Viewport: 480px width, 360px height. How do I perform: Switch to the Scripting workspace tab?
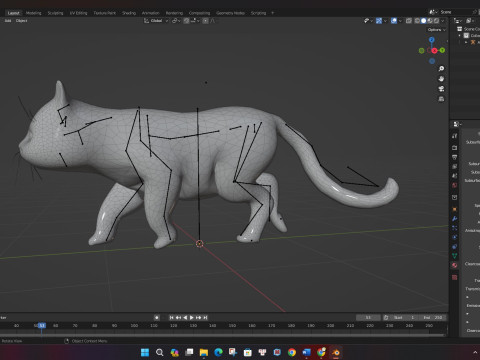[x=258, y=13]
